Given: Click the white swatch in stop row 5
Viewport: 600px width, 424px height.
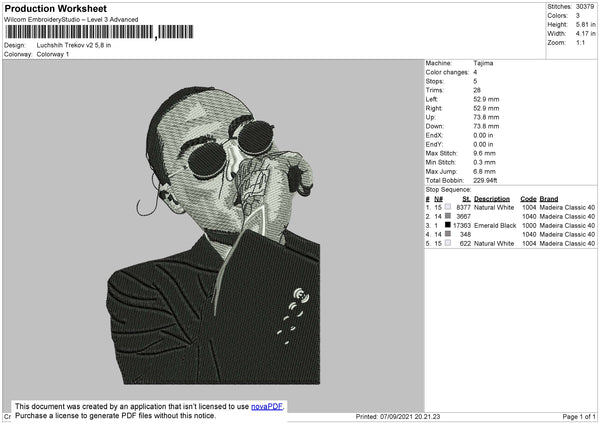Looking at the screenshot, I should coord(448,243).
